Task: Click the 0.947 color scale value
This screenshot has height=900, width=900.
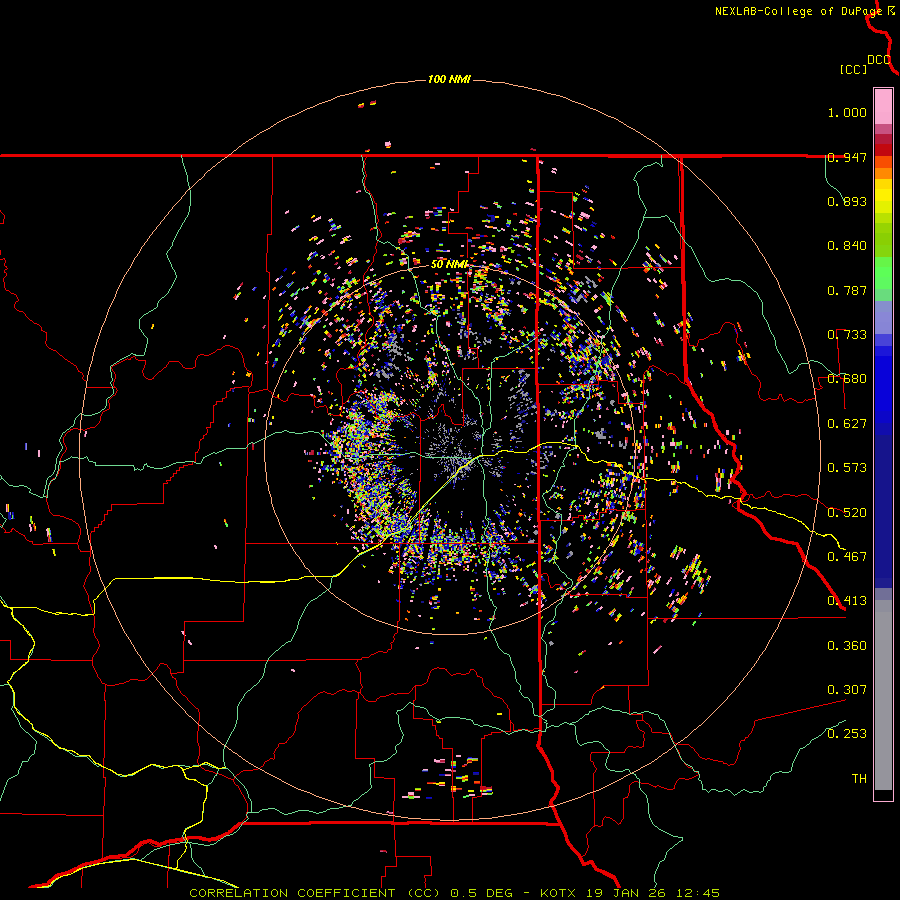Action: pyautogui.click(x=847, y=157)
